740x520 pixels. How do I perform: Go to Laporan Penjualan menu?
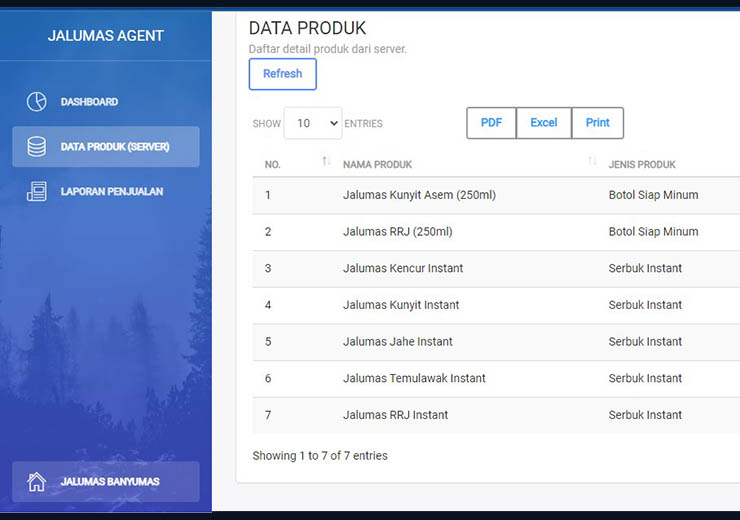click(x=111, y=192)
